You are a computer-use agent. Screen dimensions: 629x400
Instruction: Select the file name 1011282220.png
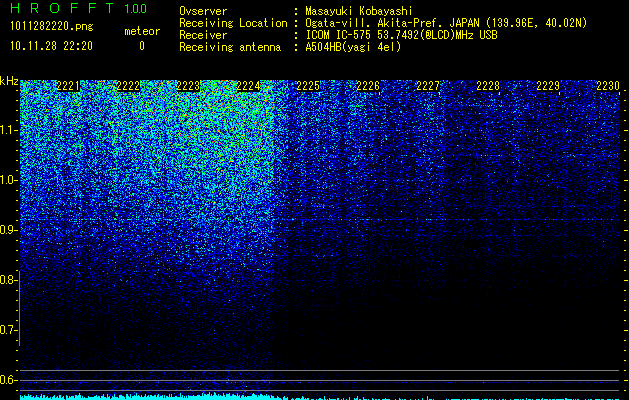[52, 26]
